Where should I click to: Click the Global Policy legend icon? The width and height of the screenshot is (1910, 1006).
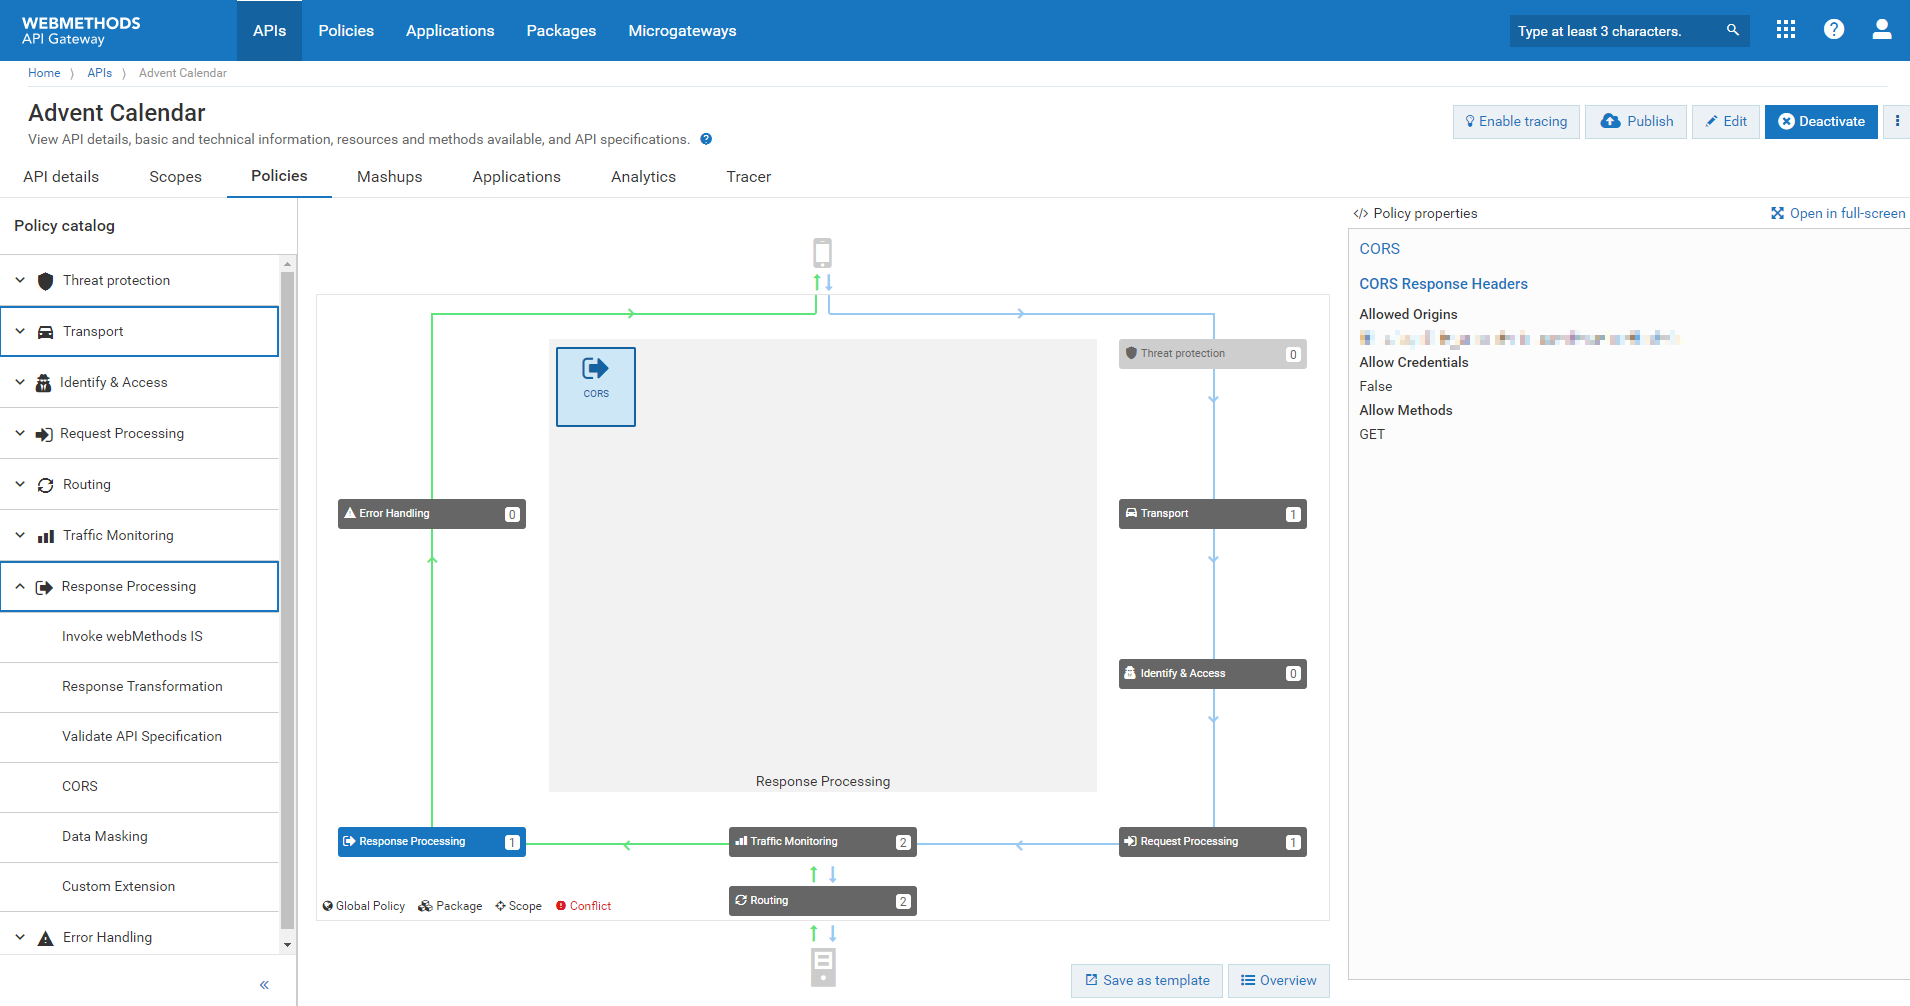(x=327, y=906)
